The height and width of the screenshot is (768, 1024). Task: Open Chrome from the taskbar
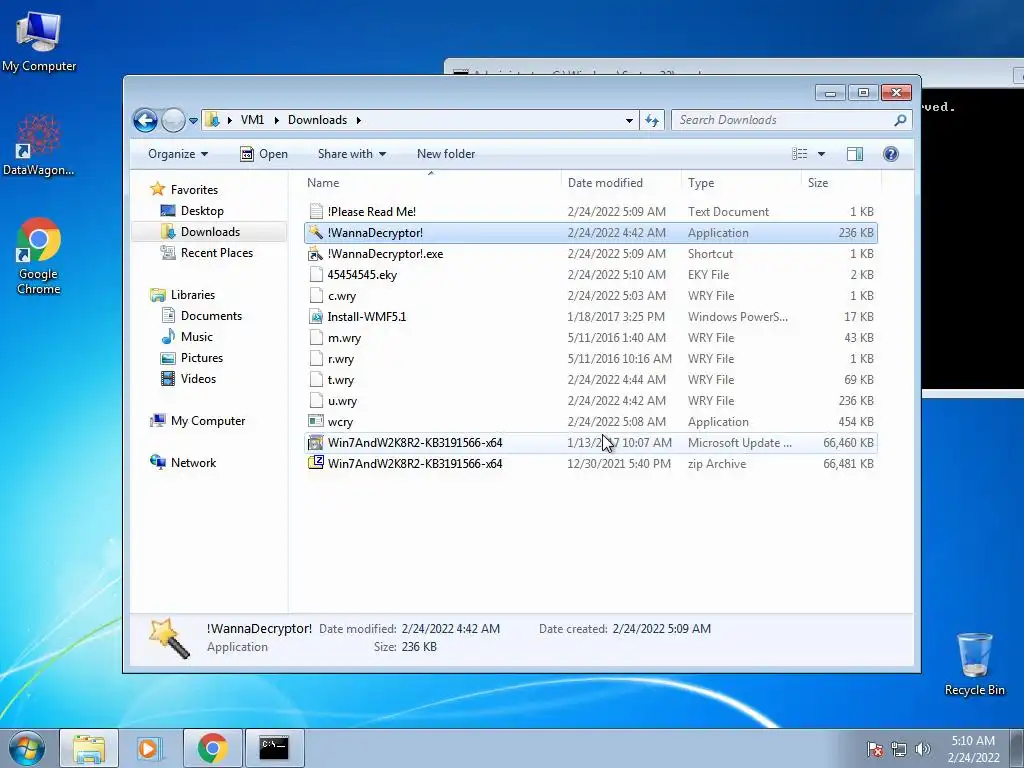pos(212,748)
